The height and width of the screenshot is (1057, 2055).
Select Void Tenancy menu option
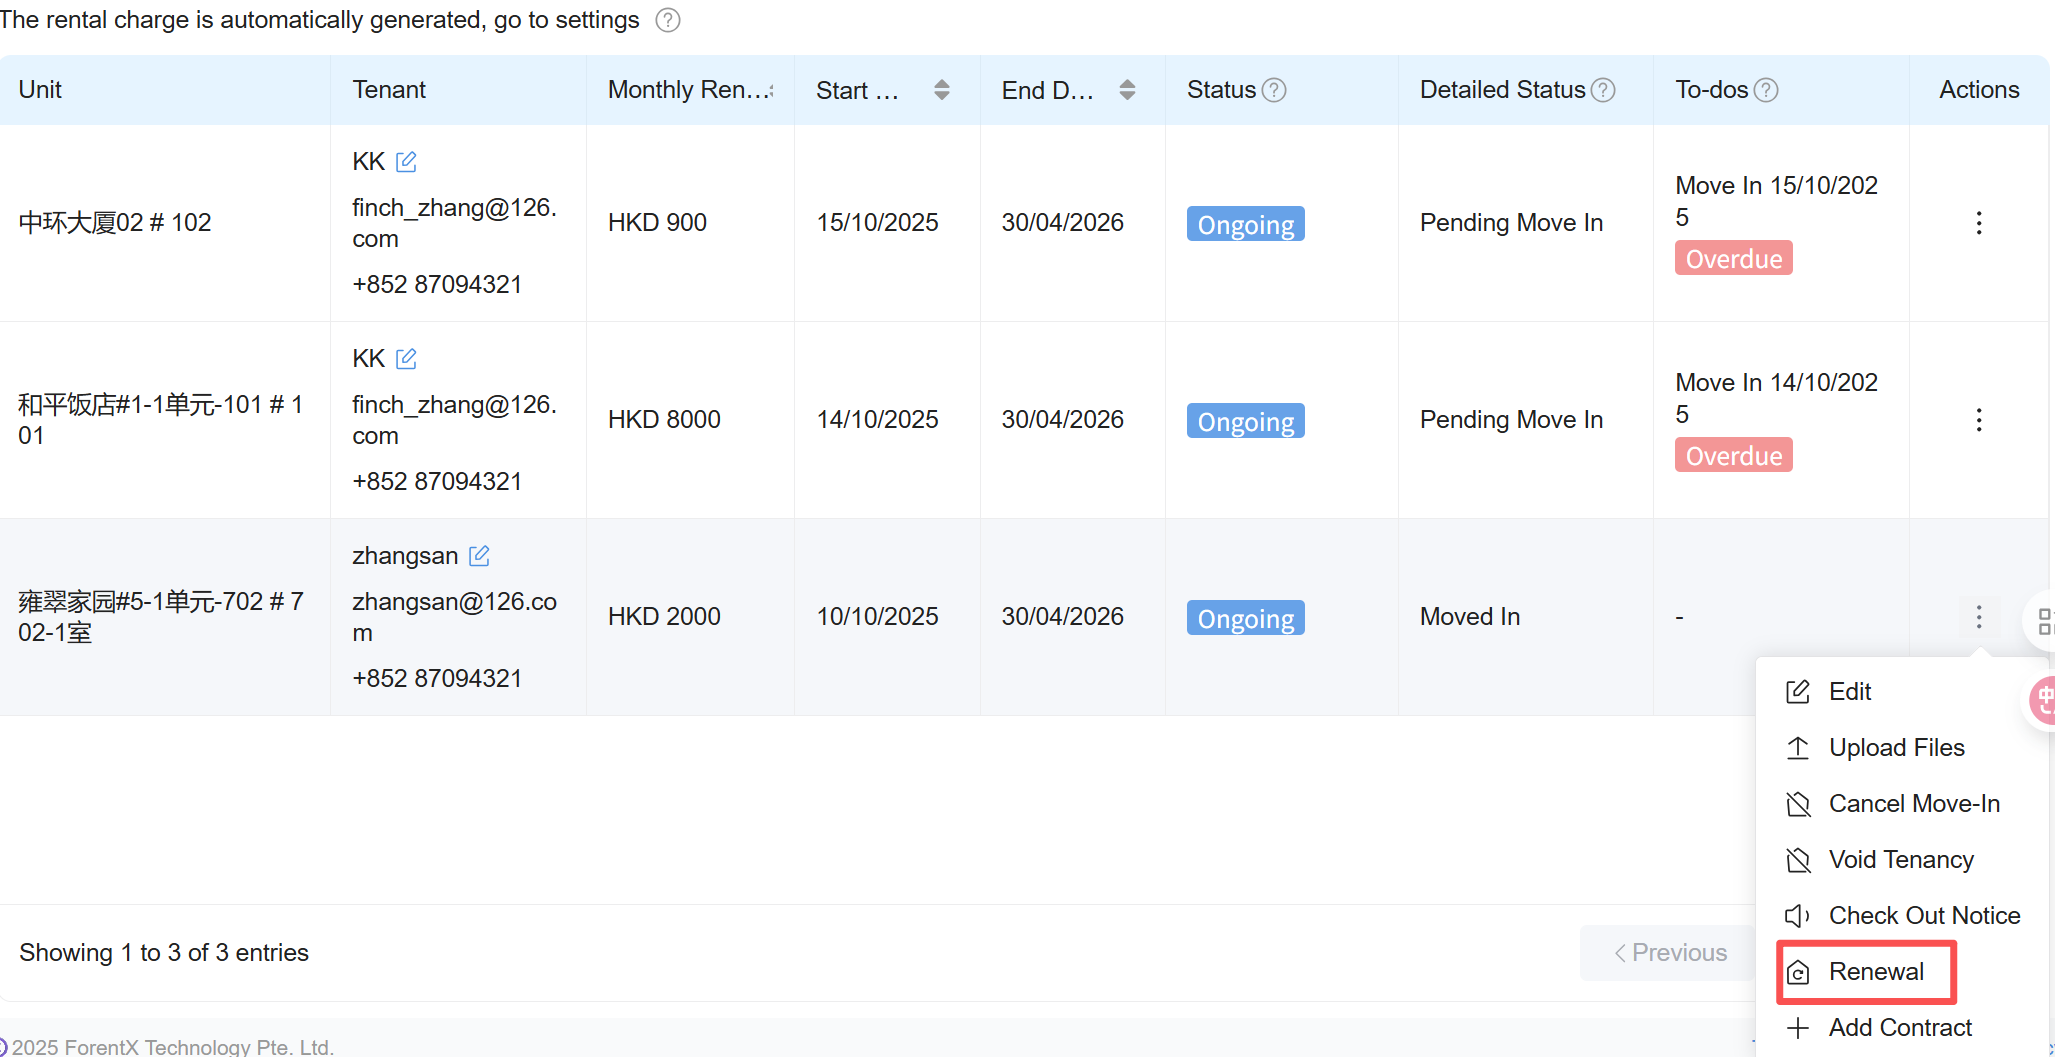(x=1900, y=860)
